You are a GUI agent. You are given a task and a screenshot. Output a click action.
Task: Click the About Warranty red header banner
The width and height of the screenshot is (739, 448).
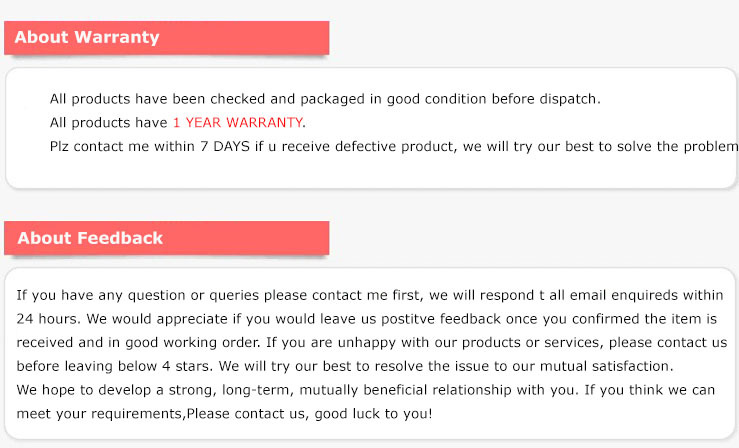166,38
